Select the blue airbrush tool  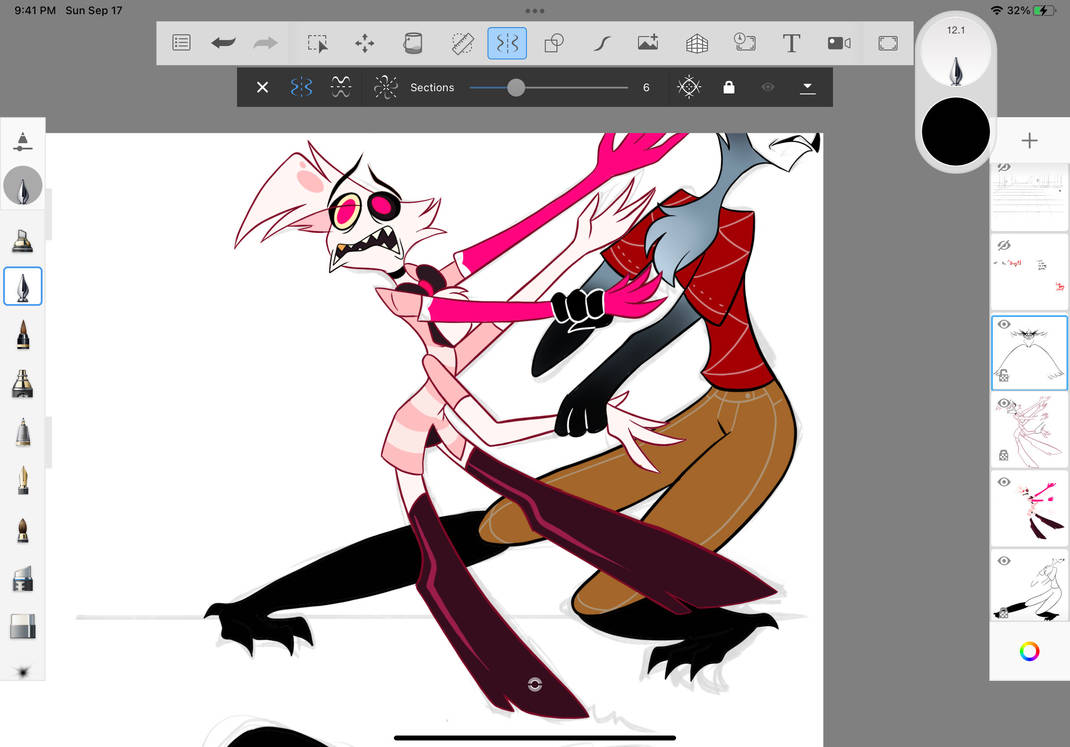tap(23, 578)
